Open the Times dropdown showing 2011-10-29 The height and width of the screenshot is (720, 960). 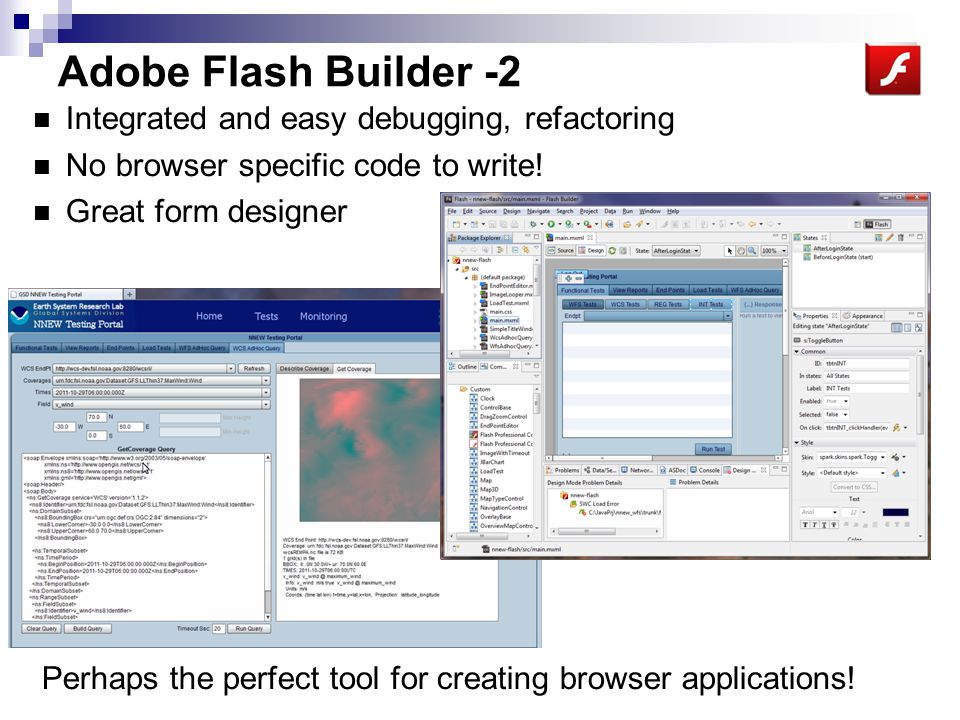162,392
